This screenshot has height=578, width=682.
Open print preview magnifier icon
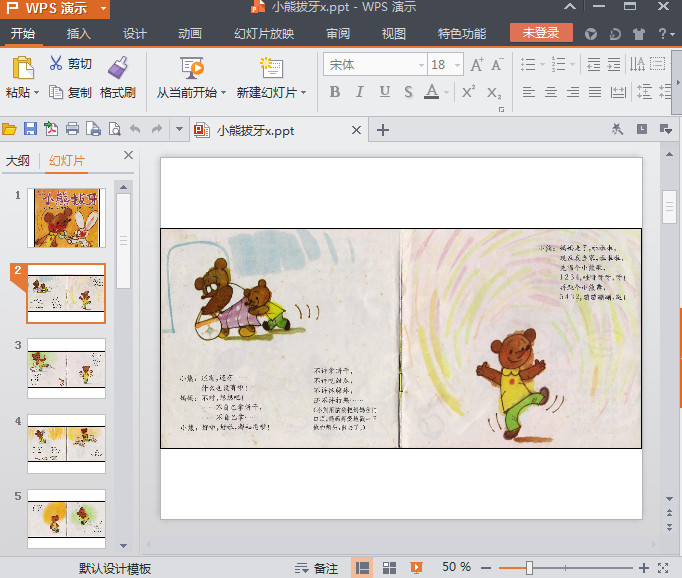(x=114, y=129)
